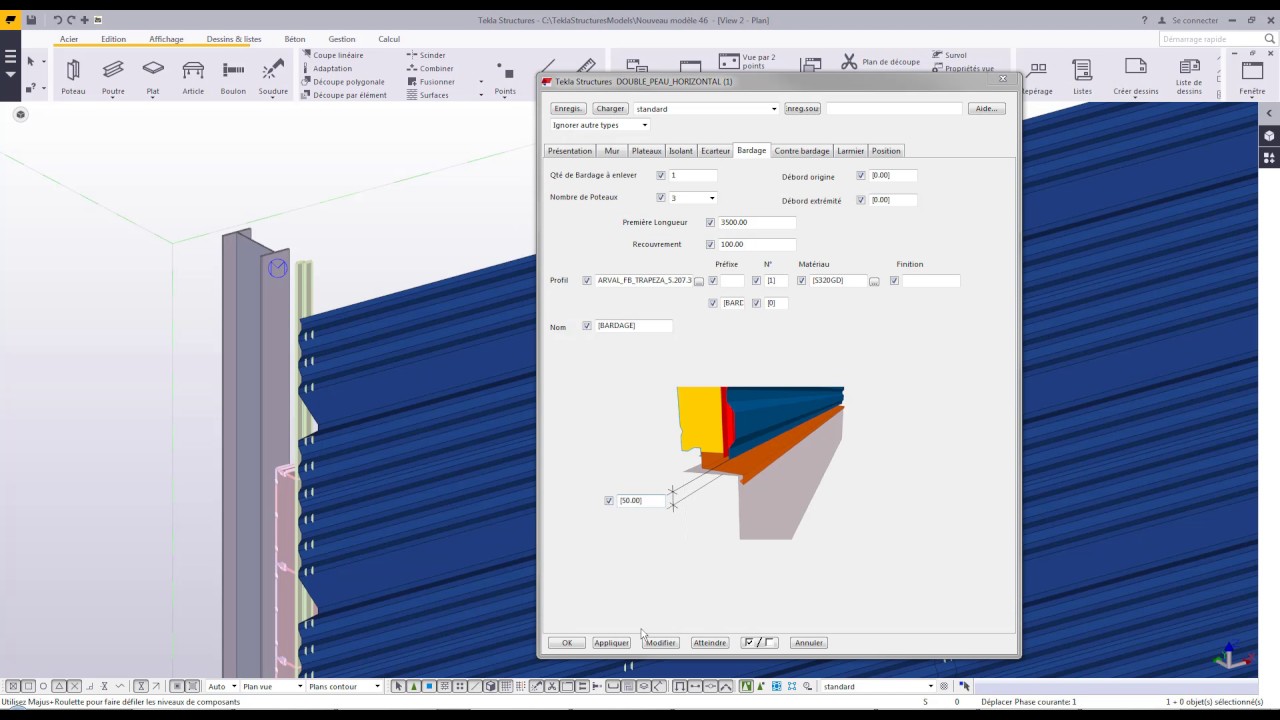Click the Appliquer button
Viewport: 1280px width, 720px height.
click(611, 643)
